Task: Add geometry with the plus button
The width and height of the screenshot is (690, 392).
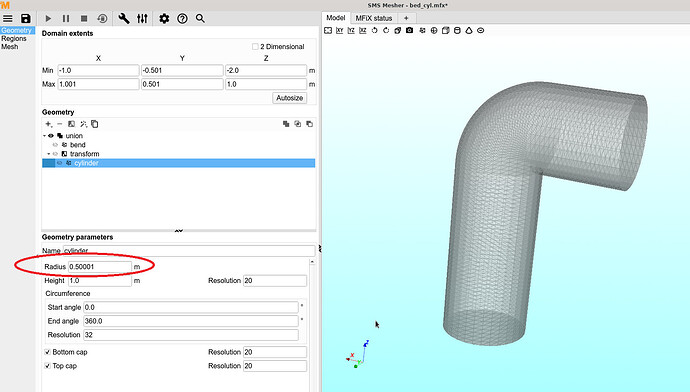Action: tap(48, 124)
